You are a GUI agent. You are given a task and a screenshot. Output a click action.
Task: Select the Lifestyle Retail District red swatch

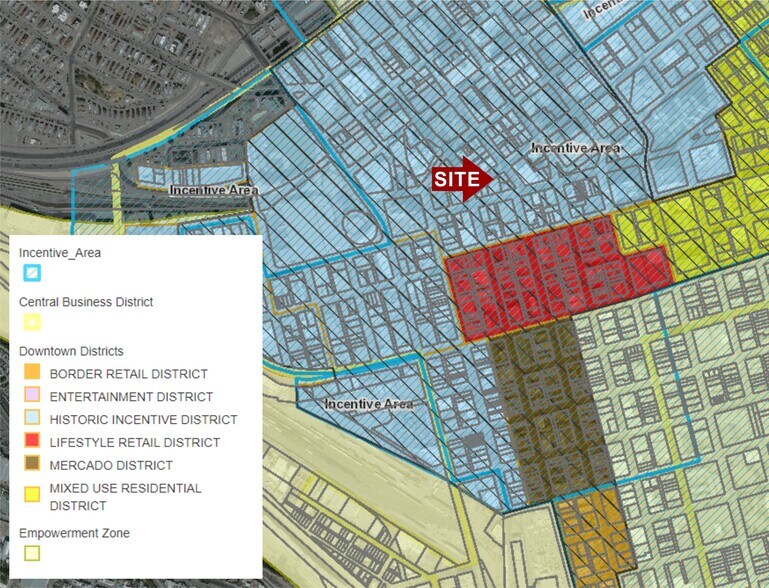[32, 442]
